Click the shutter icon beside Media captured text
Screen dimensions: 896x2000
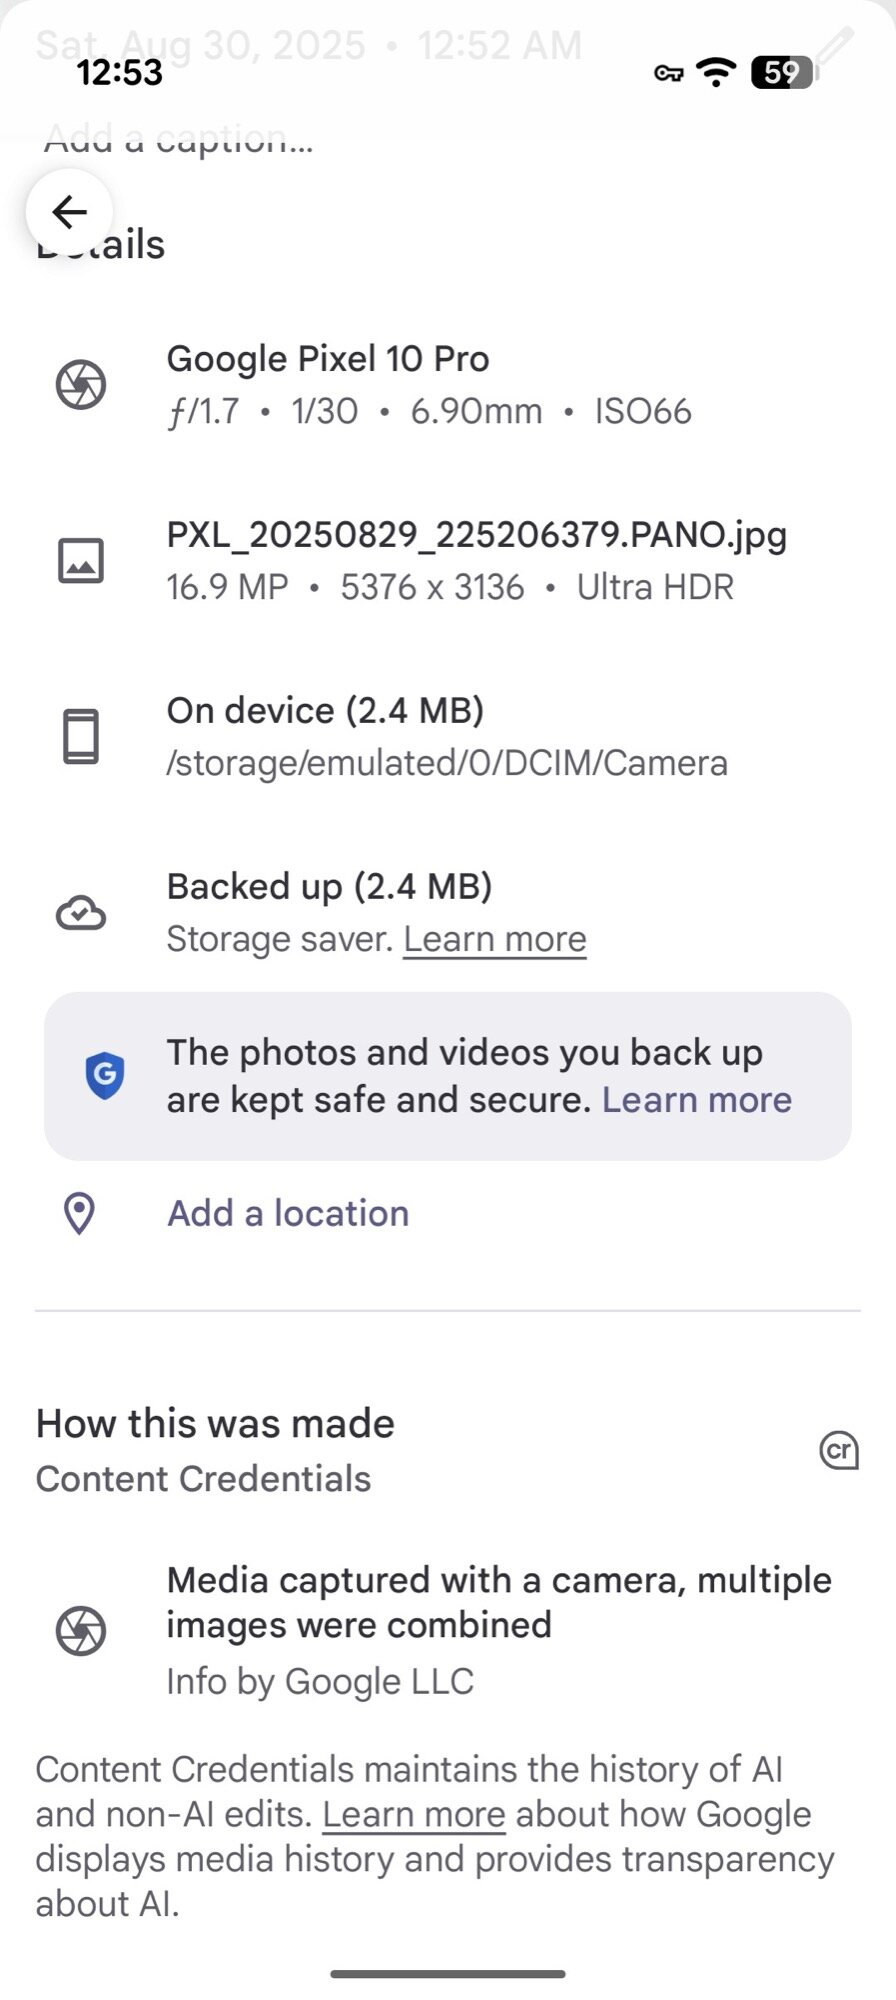[x=81, y=1630]
